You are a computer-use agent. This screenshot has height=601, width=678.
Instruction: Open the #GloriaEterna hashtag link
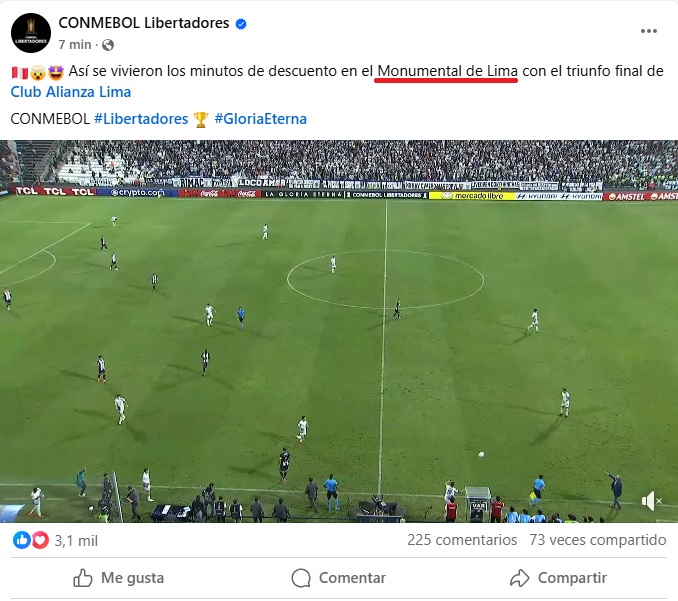tap(260, 119)
